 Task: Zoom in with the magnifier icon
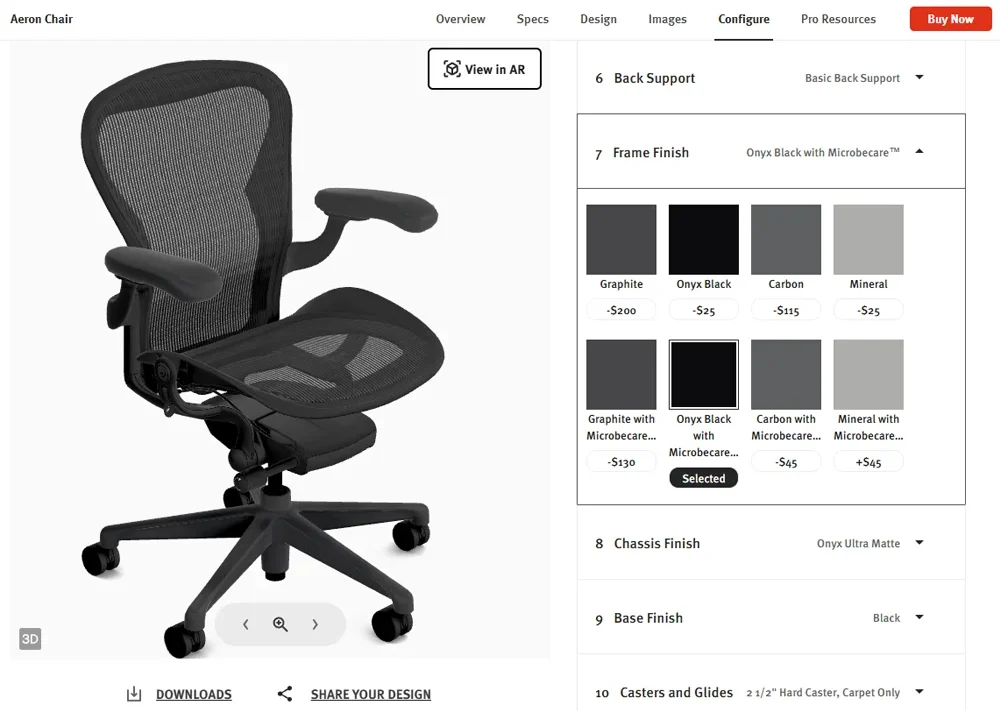(280, 624)
